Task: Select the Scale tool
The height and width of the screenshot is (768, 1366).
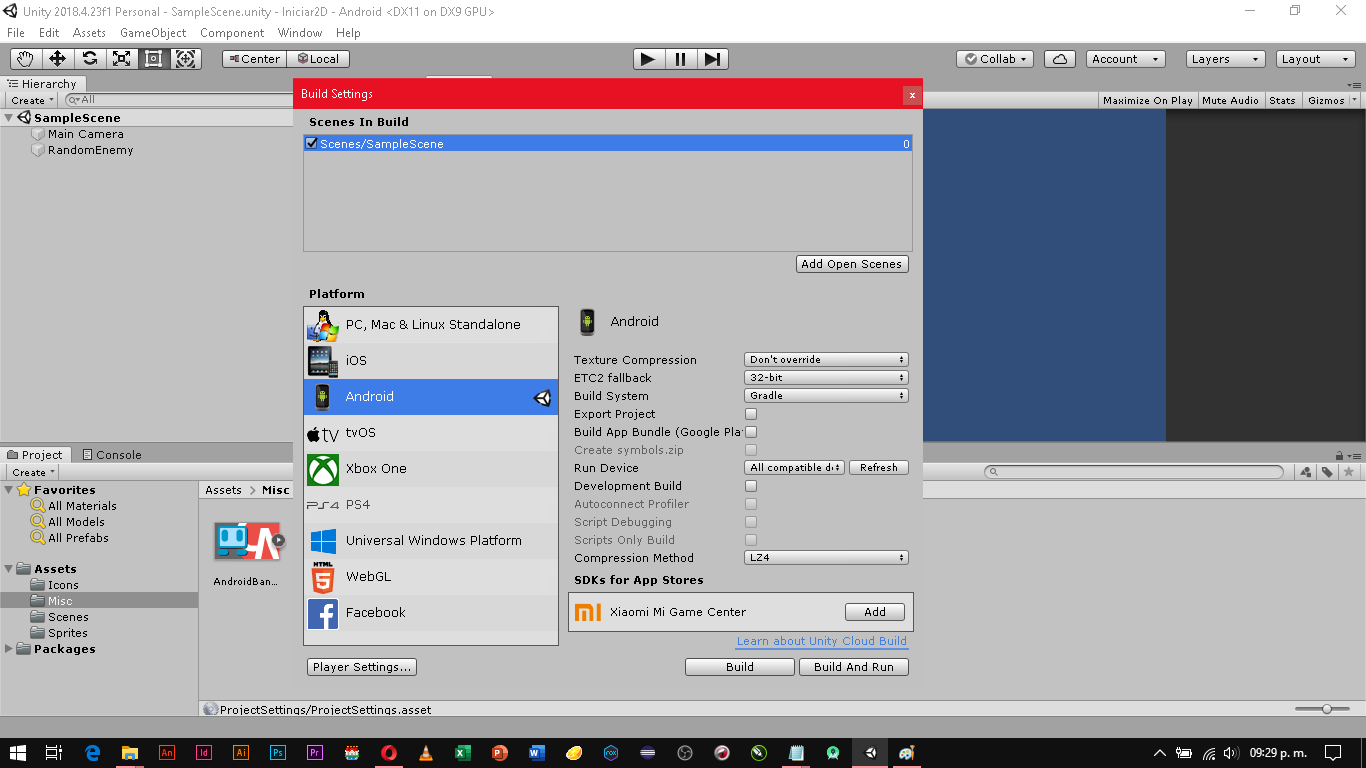Action: (121, 58)
